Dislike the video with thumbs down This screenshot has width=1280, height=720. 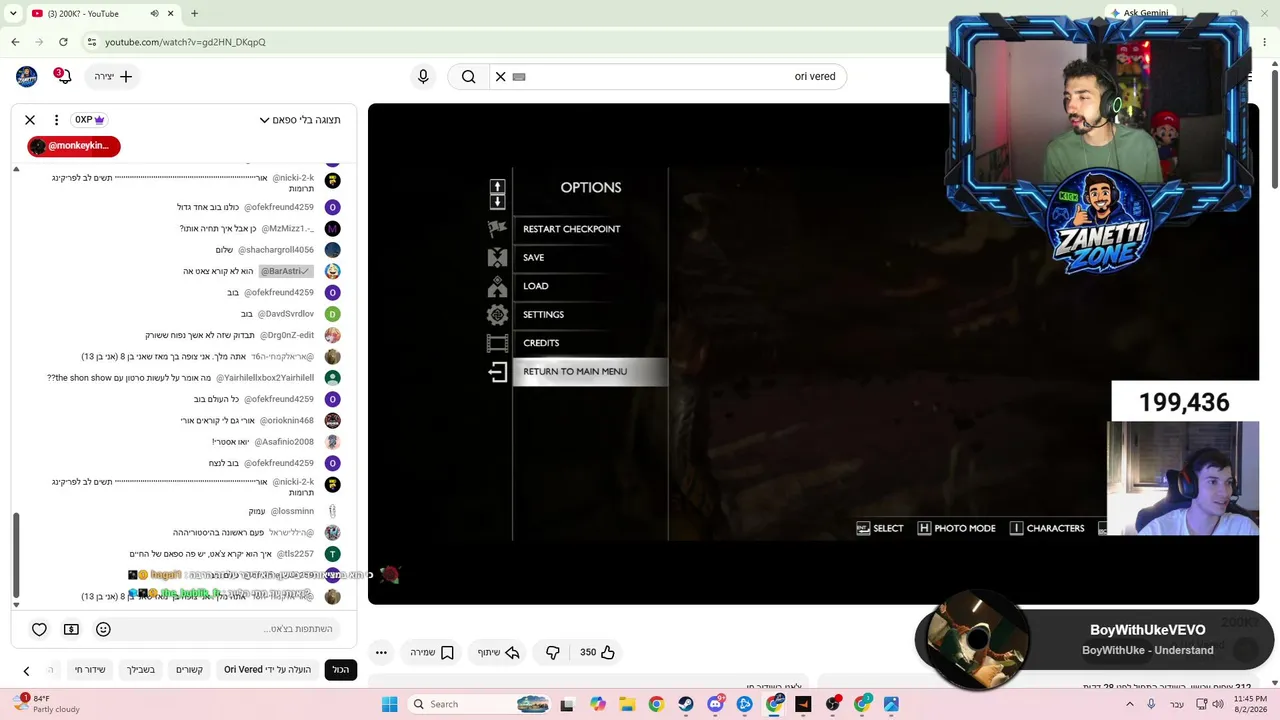[553, 652]
